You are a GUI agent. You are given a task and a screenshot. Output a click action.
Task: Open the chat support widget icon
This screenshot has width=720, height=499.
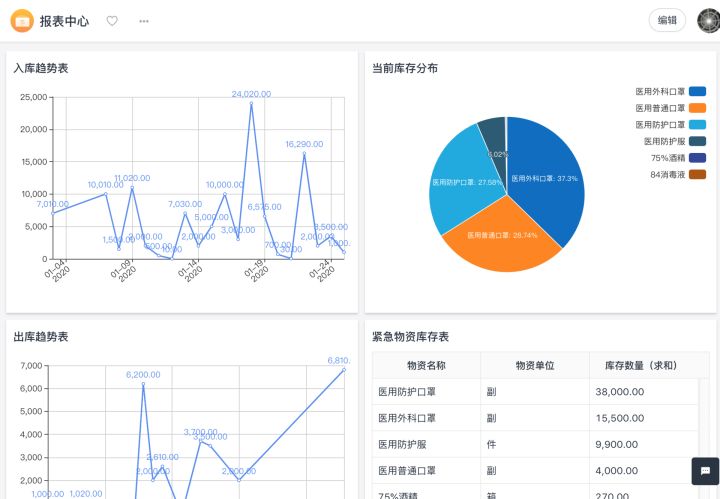click(x=705, y=471)
